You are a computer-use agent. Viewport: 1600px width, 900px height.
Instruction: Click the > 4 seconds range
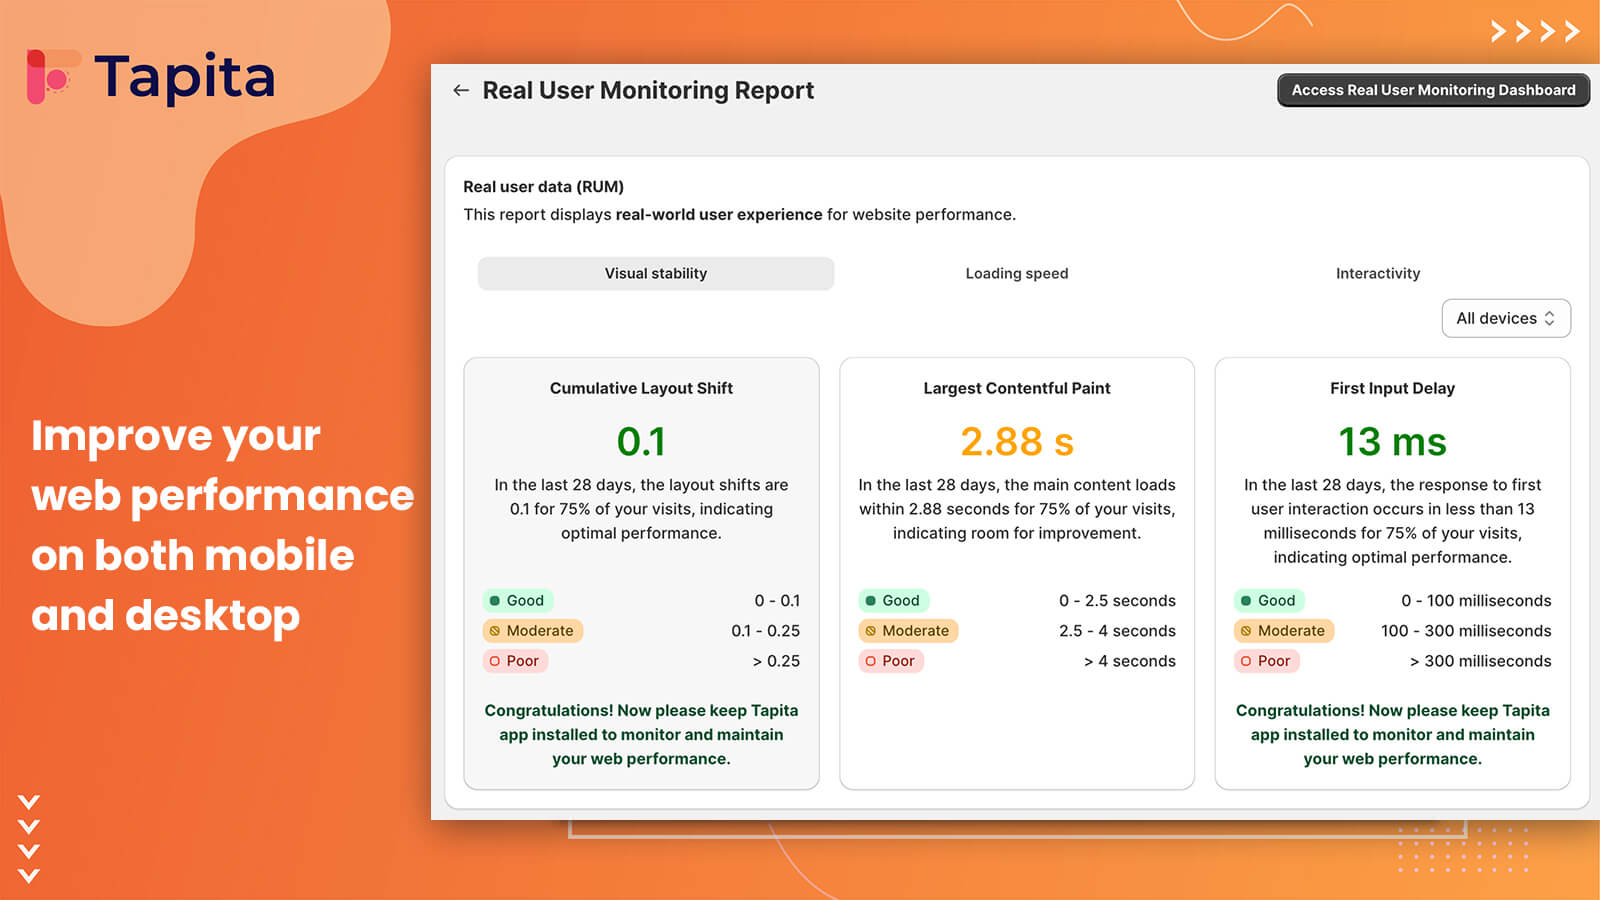click(1130, 660)
